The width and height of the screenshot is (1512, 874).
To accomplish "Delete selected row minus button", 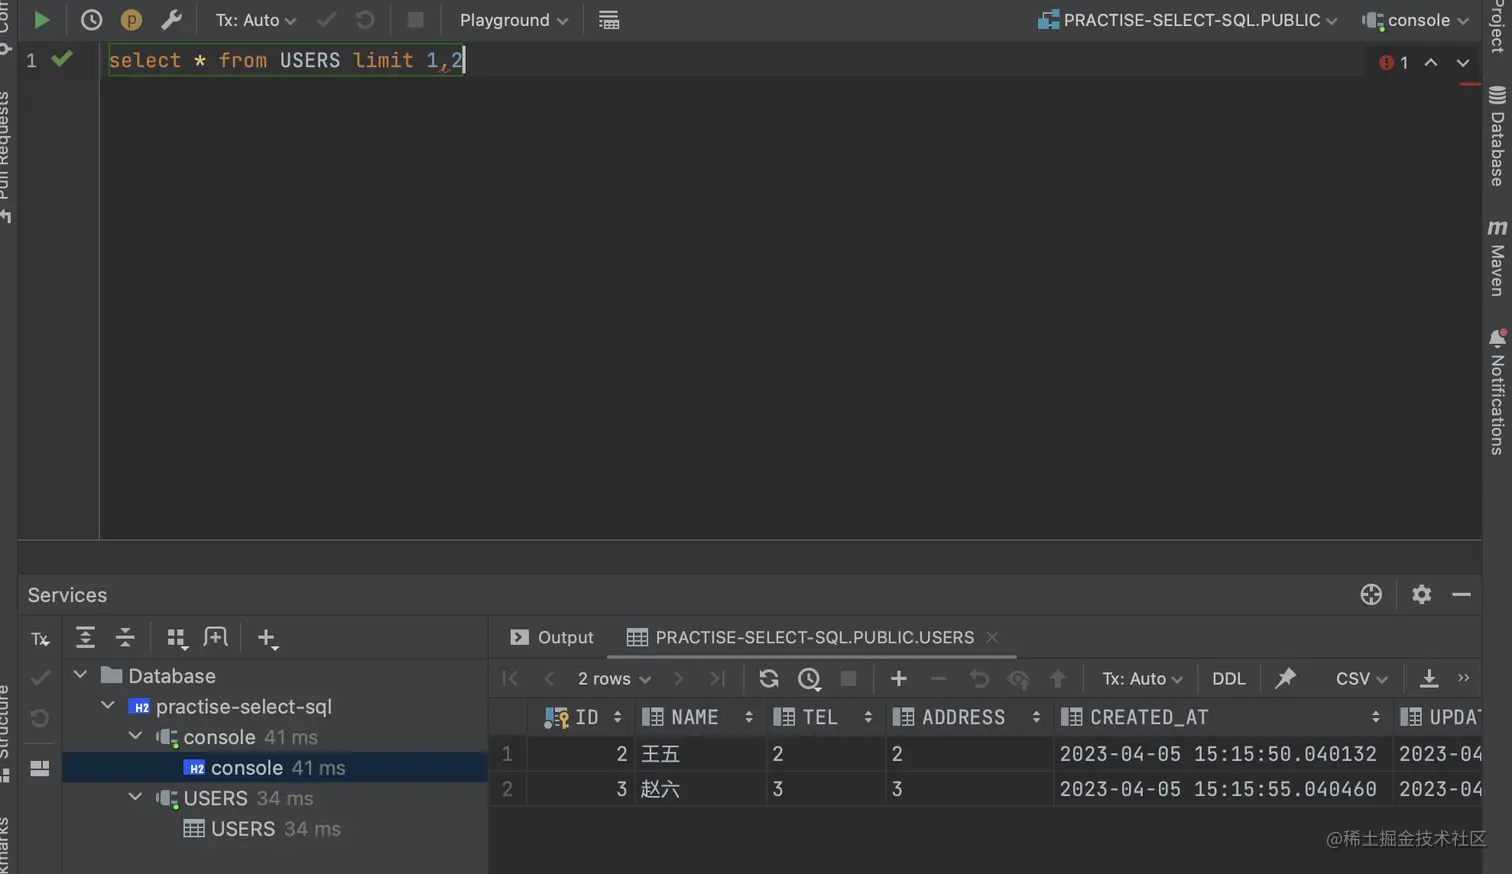I will click(x=938, y=679).
